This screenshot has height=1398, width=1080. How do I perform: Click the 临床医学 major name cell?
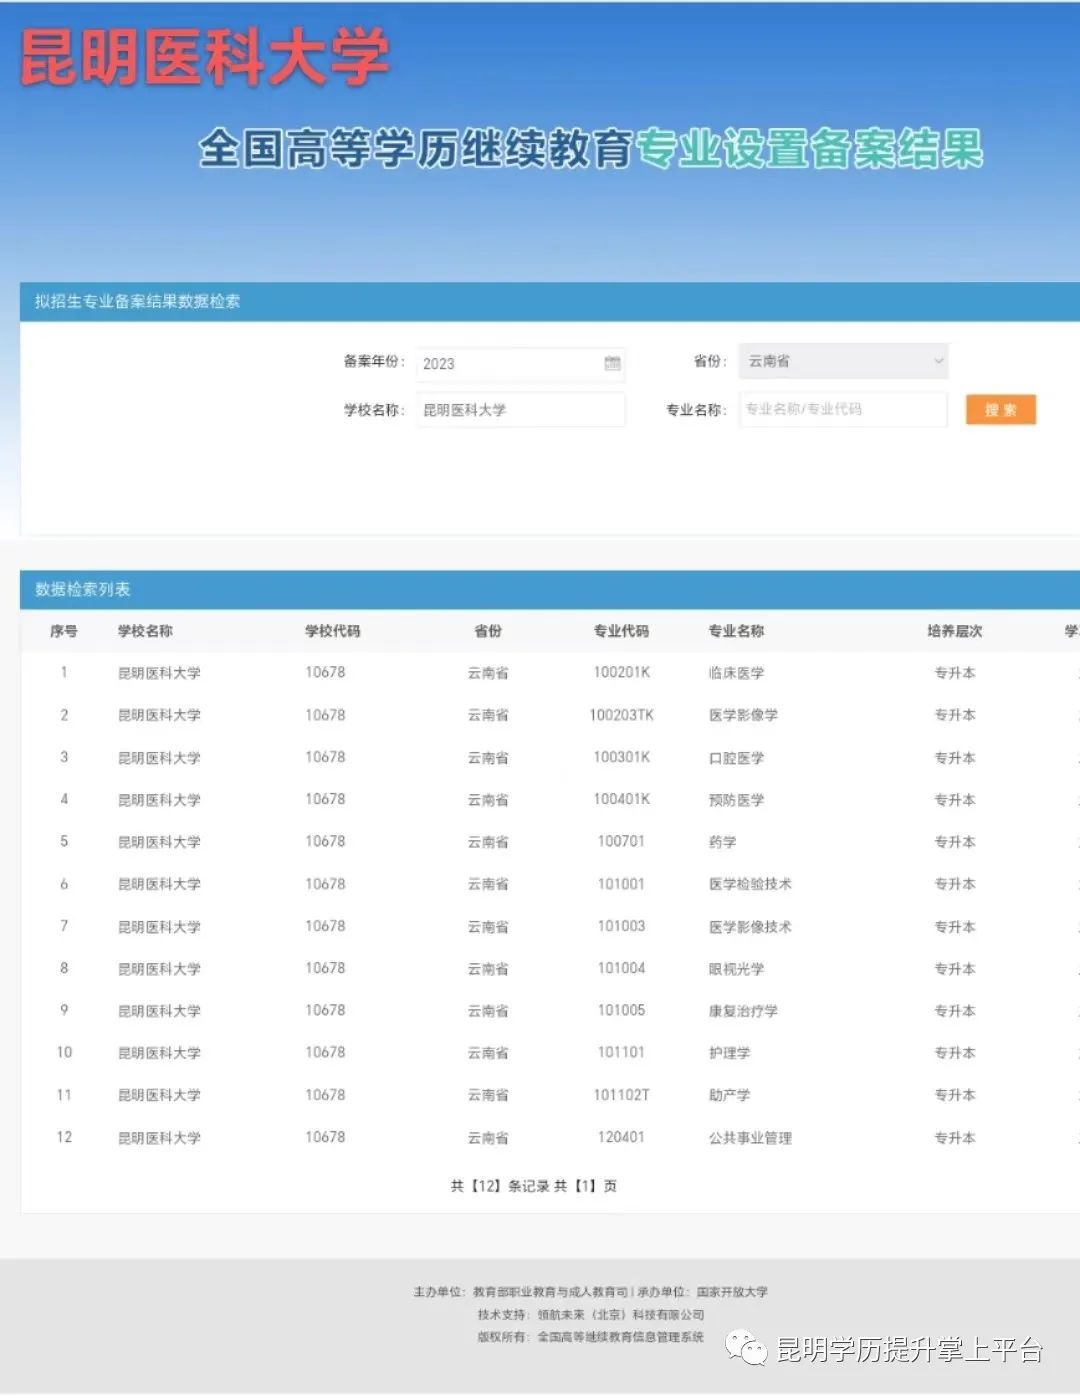[x=736, y=673]
